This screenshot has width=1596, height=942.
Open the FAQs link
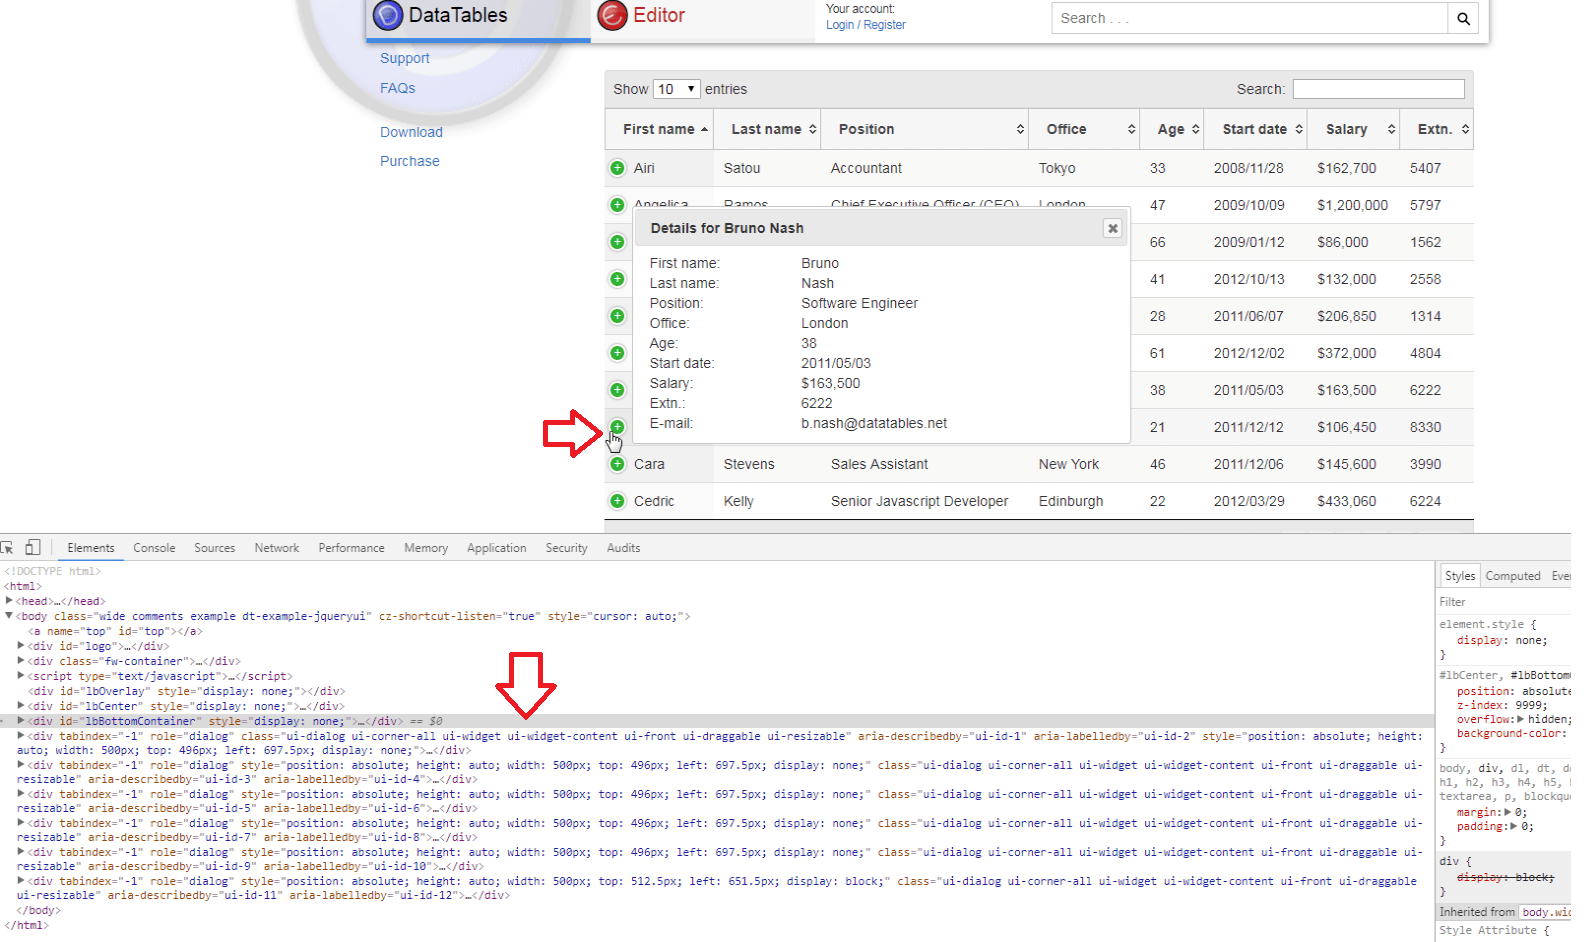pyautogui.click(x=397, y=88)
